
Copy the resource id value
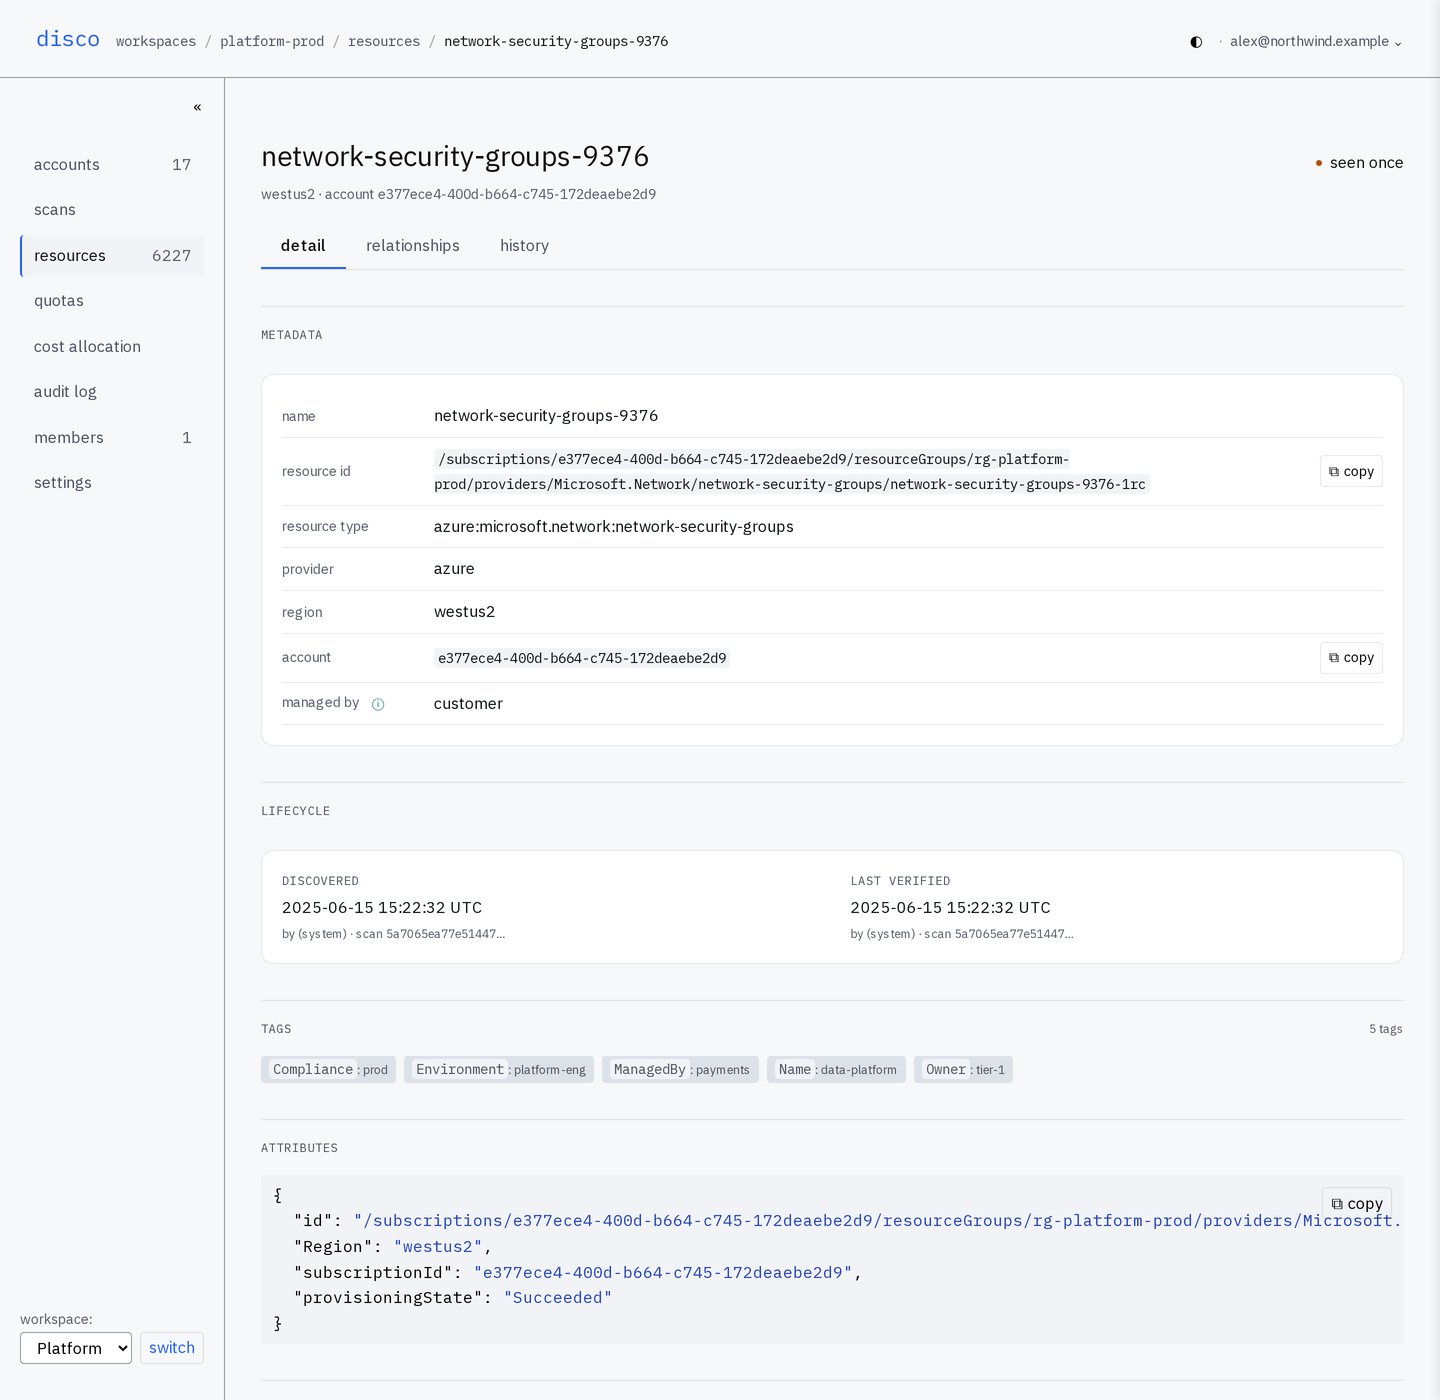[x=1351, y=472]
